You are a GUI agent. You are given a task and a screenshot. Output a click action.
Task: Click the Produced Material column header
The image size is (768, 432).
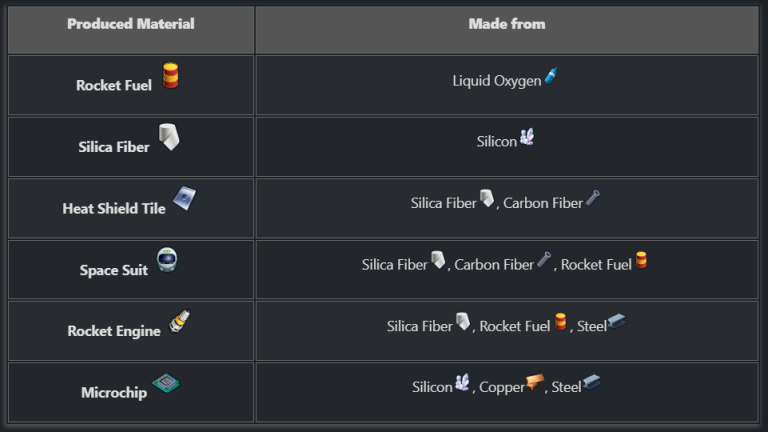point(131,24)
